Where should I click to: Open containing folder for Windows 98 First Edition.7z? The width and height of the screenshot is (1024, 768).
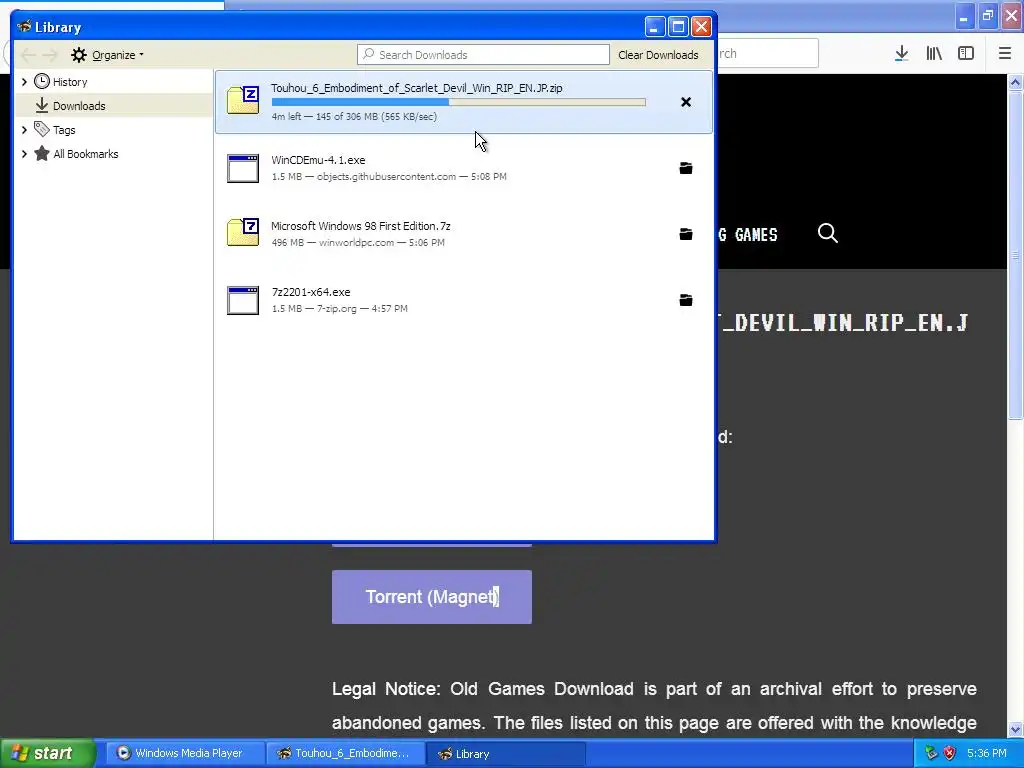point(686,234)
